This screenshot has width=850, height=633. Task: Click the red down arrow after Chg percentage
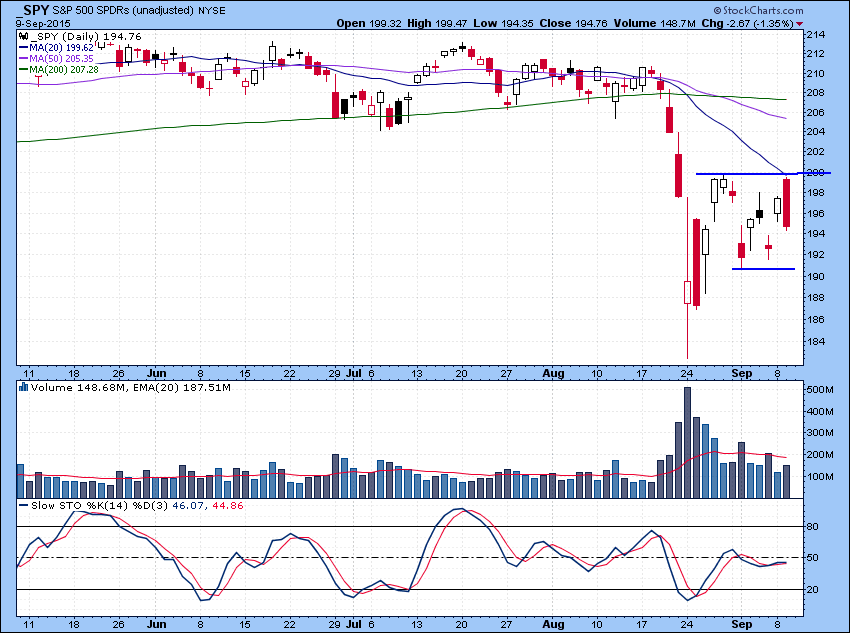pos(800,24)
